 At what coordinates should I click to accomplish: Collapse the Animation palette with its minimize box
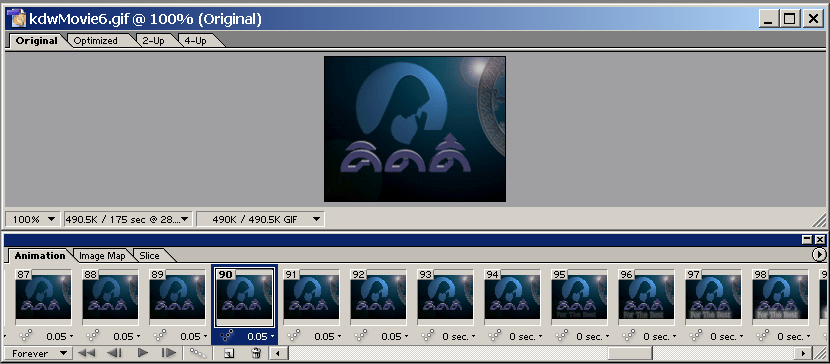tap(807, 240)
